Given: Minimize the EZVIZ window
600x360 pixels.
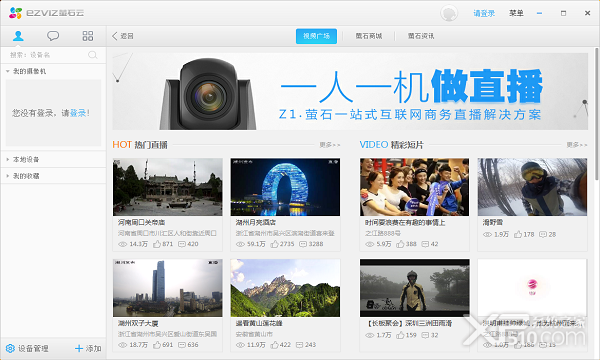Looking at the screenshot, I should pos(539,13).
